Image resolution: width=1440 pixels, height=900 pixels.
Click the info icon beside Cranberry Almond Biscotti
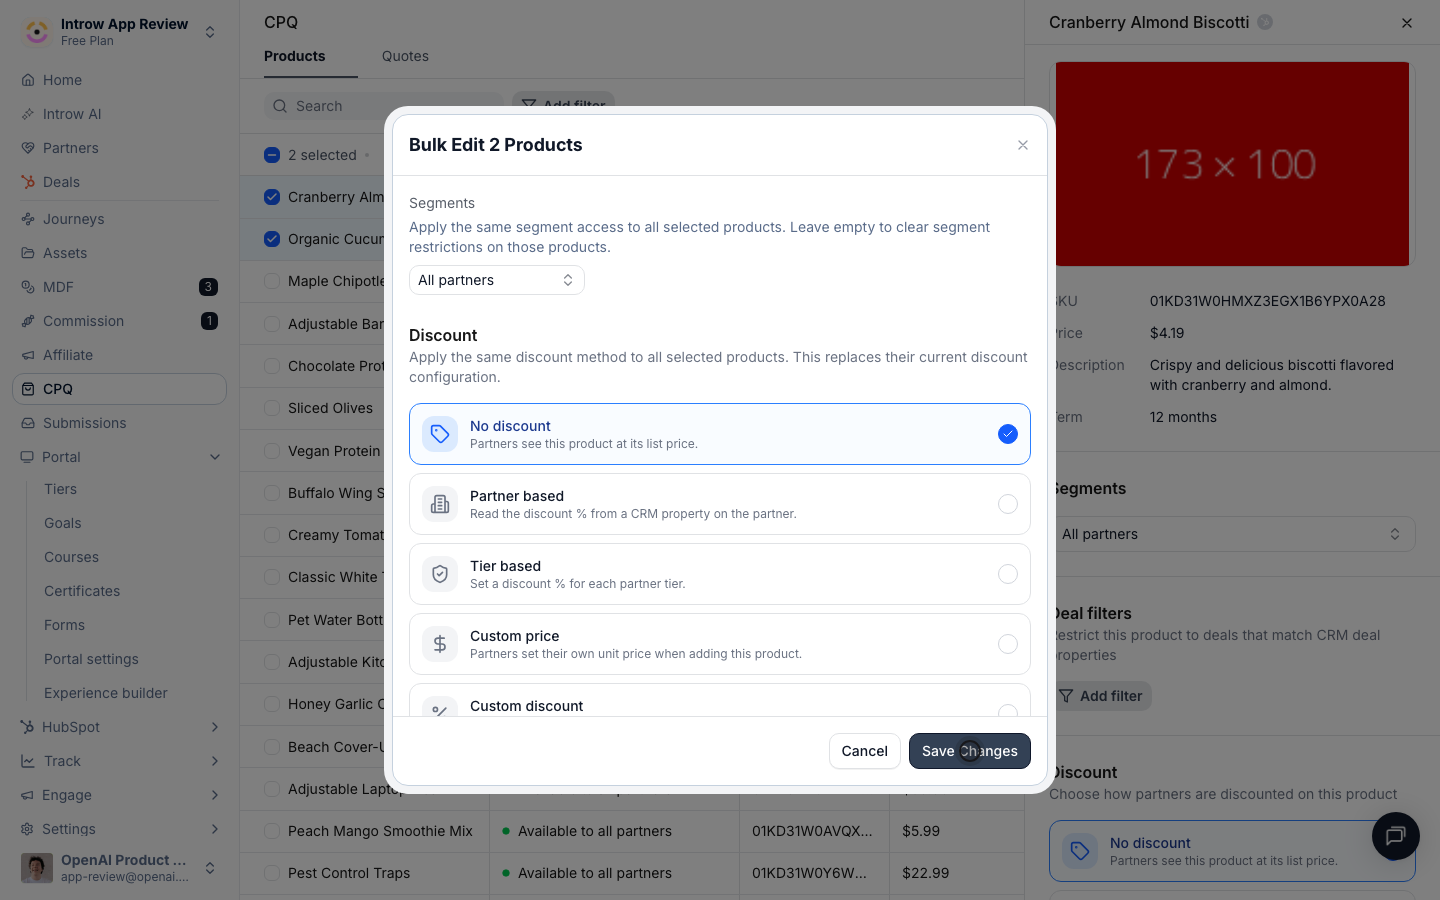point(1265,22)
